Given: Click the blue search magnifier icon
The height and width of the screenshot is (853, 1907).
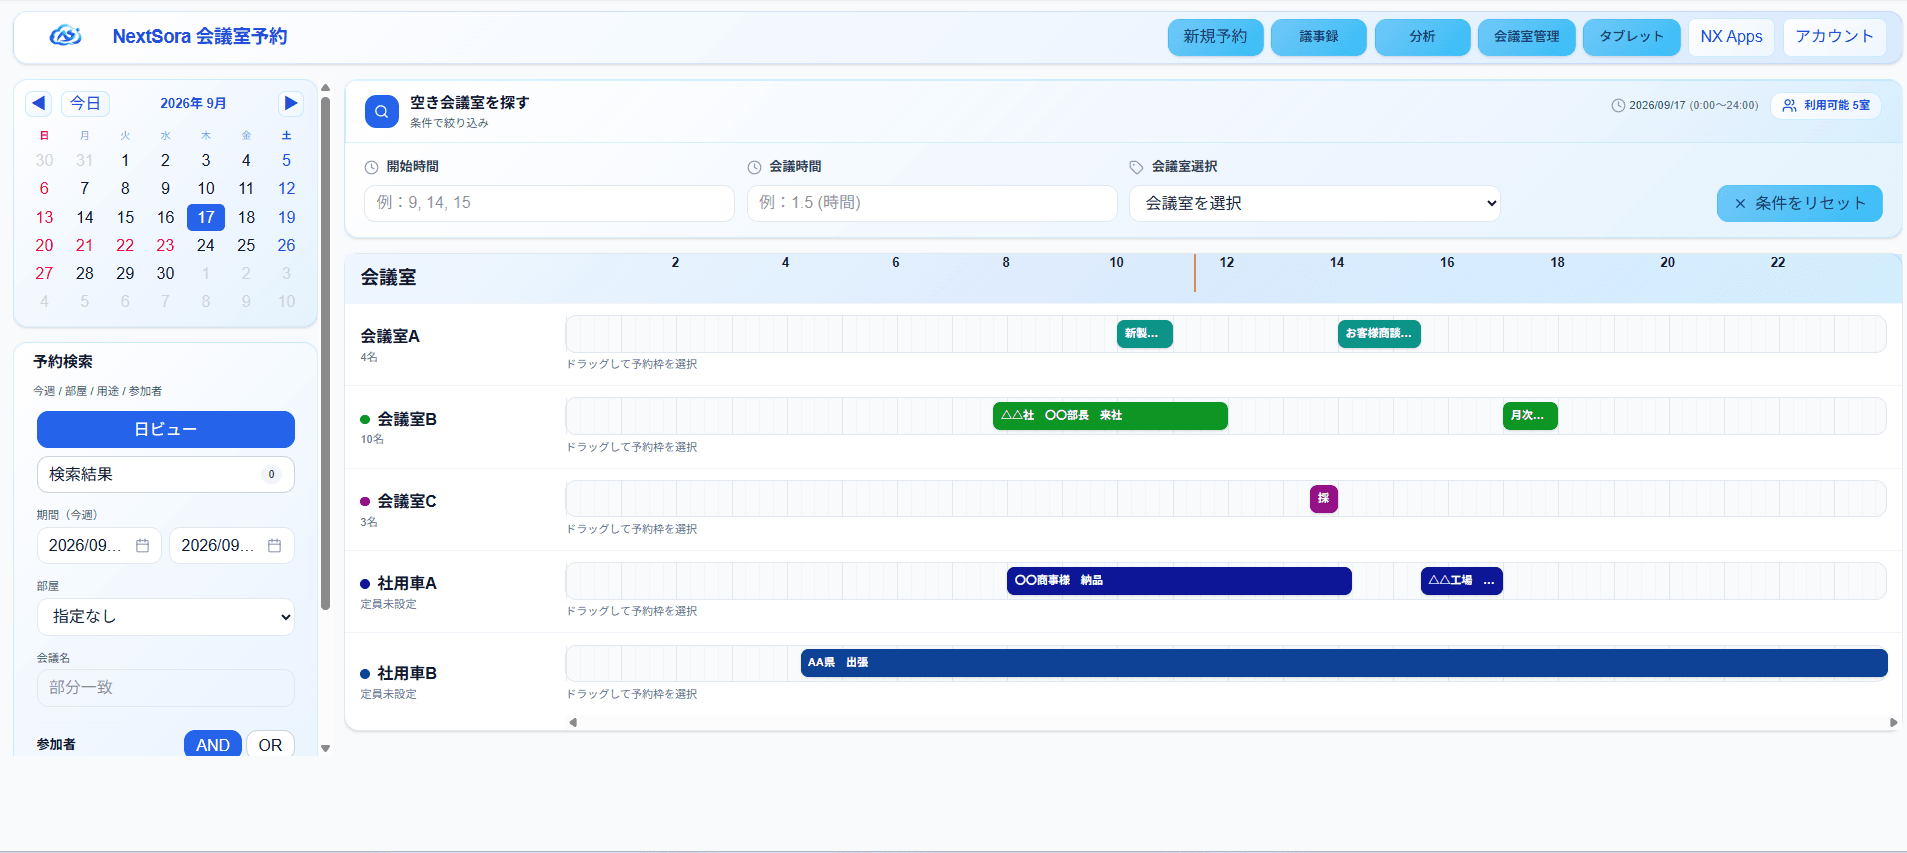Looking at the screenshot, I should (x=382, y=111).
